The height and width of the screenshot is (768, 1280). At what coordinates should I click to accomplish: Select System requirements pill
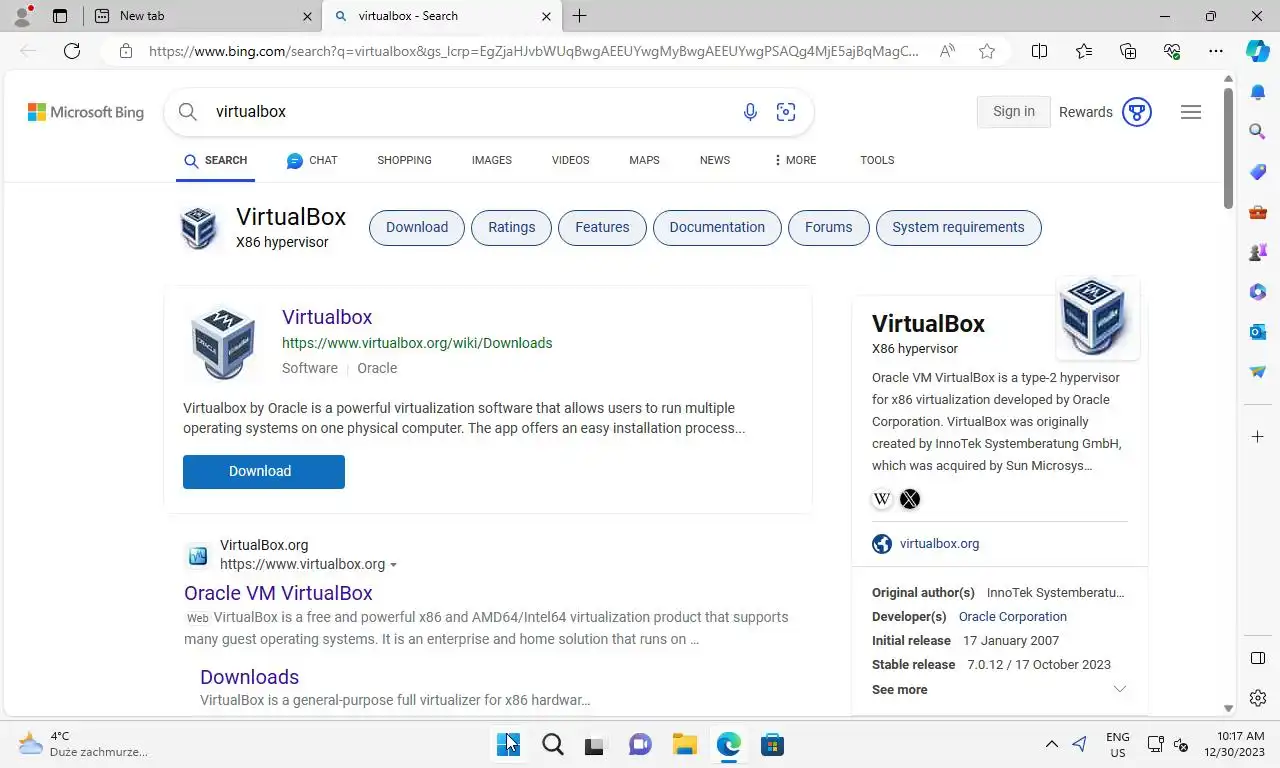coord(958,228)
